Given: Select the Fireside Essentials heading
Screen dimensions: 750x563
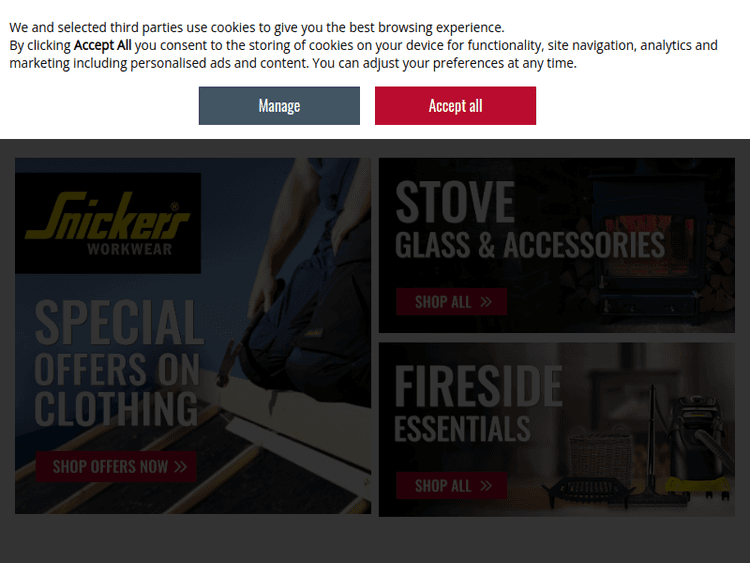Looking at the screenshot, I should (478, 403).
